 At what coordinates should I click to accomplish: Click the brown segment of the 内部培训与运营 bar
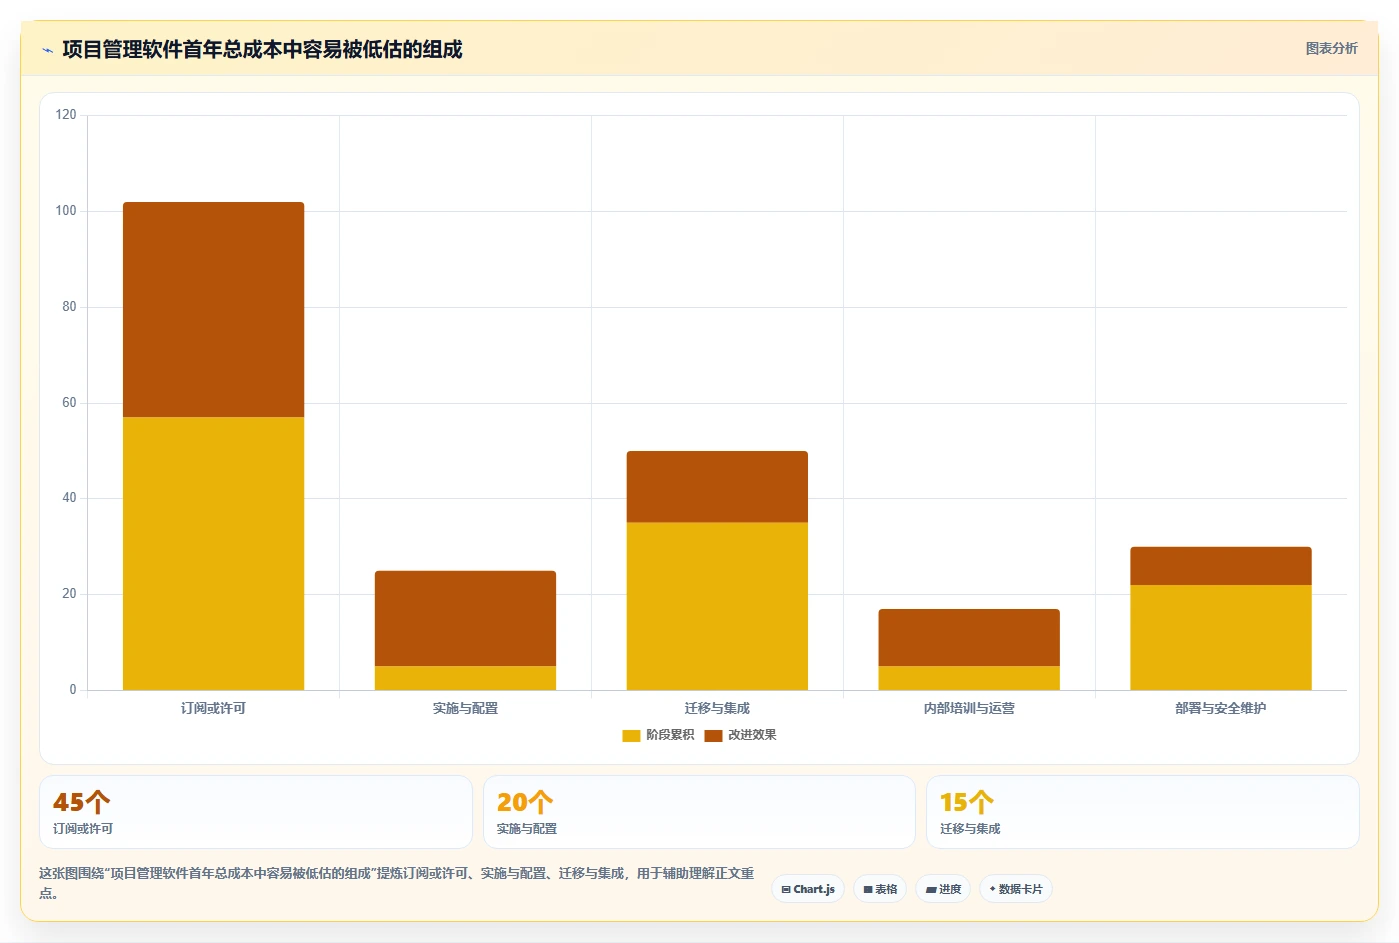click(x=969, y=637)
